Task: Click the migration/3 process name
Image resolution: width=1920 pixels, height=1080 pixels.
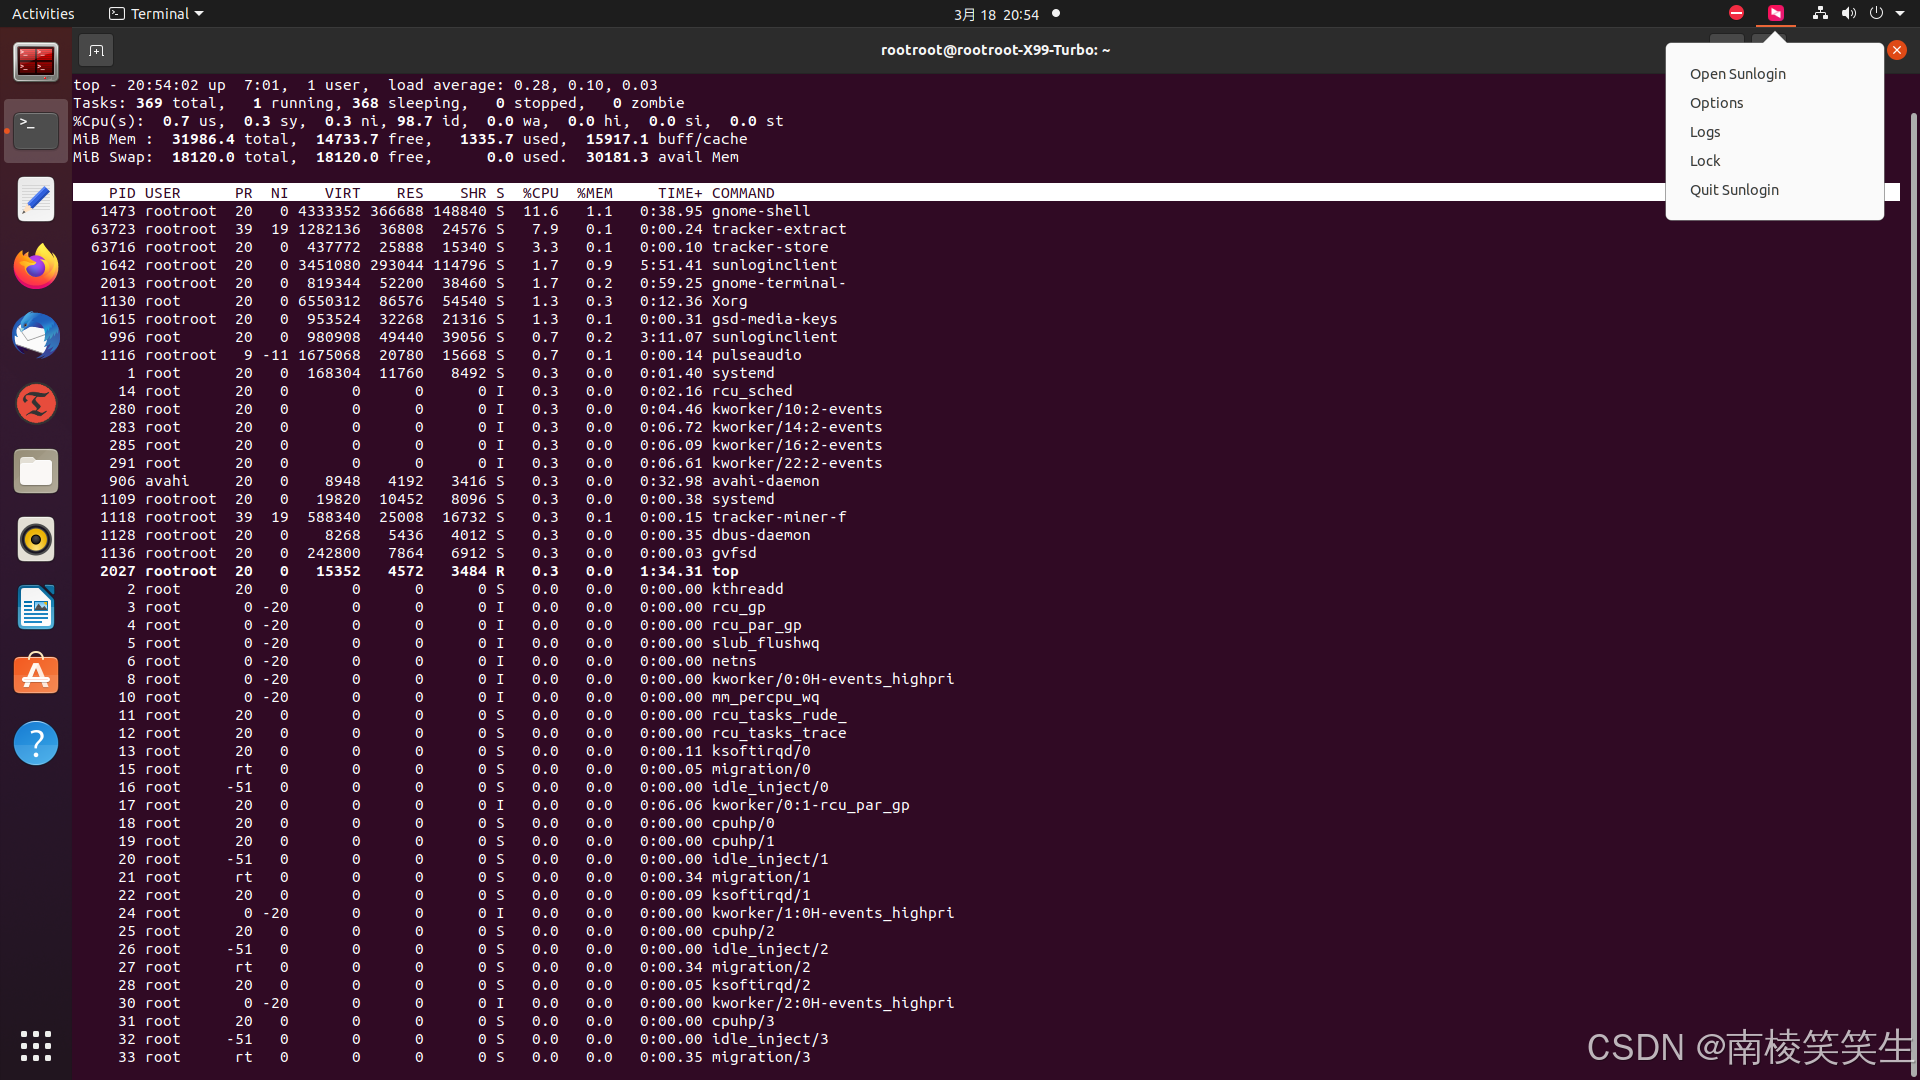Action: click(761, 1057)
